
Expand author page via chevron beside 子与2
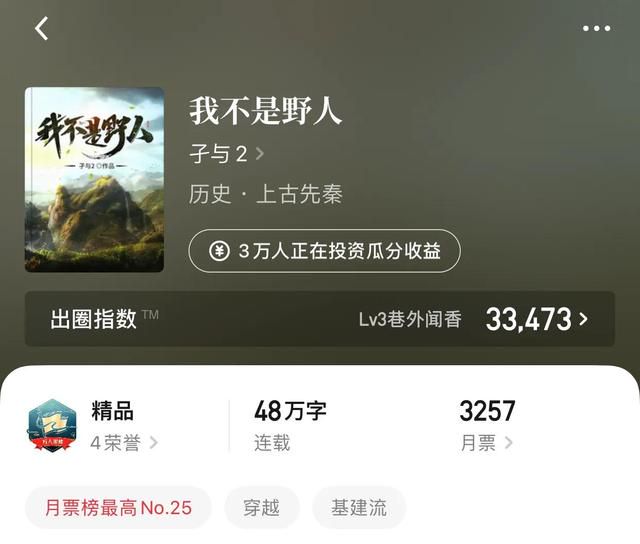(x=260, y=154)
